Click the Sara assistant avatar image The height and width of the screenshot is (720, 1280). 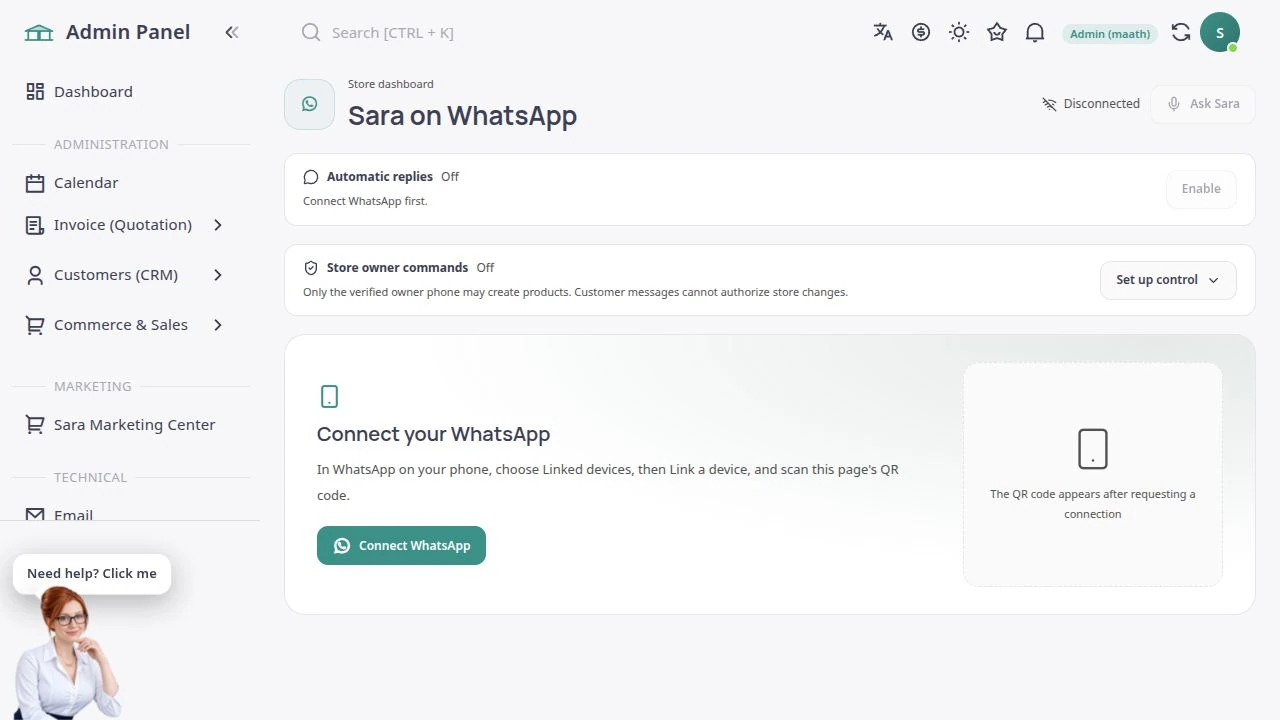[x=70, y=652]
